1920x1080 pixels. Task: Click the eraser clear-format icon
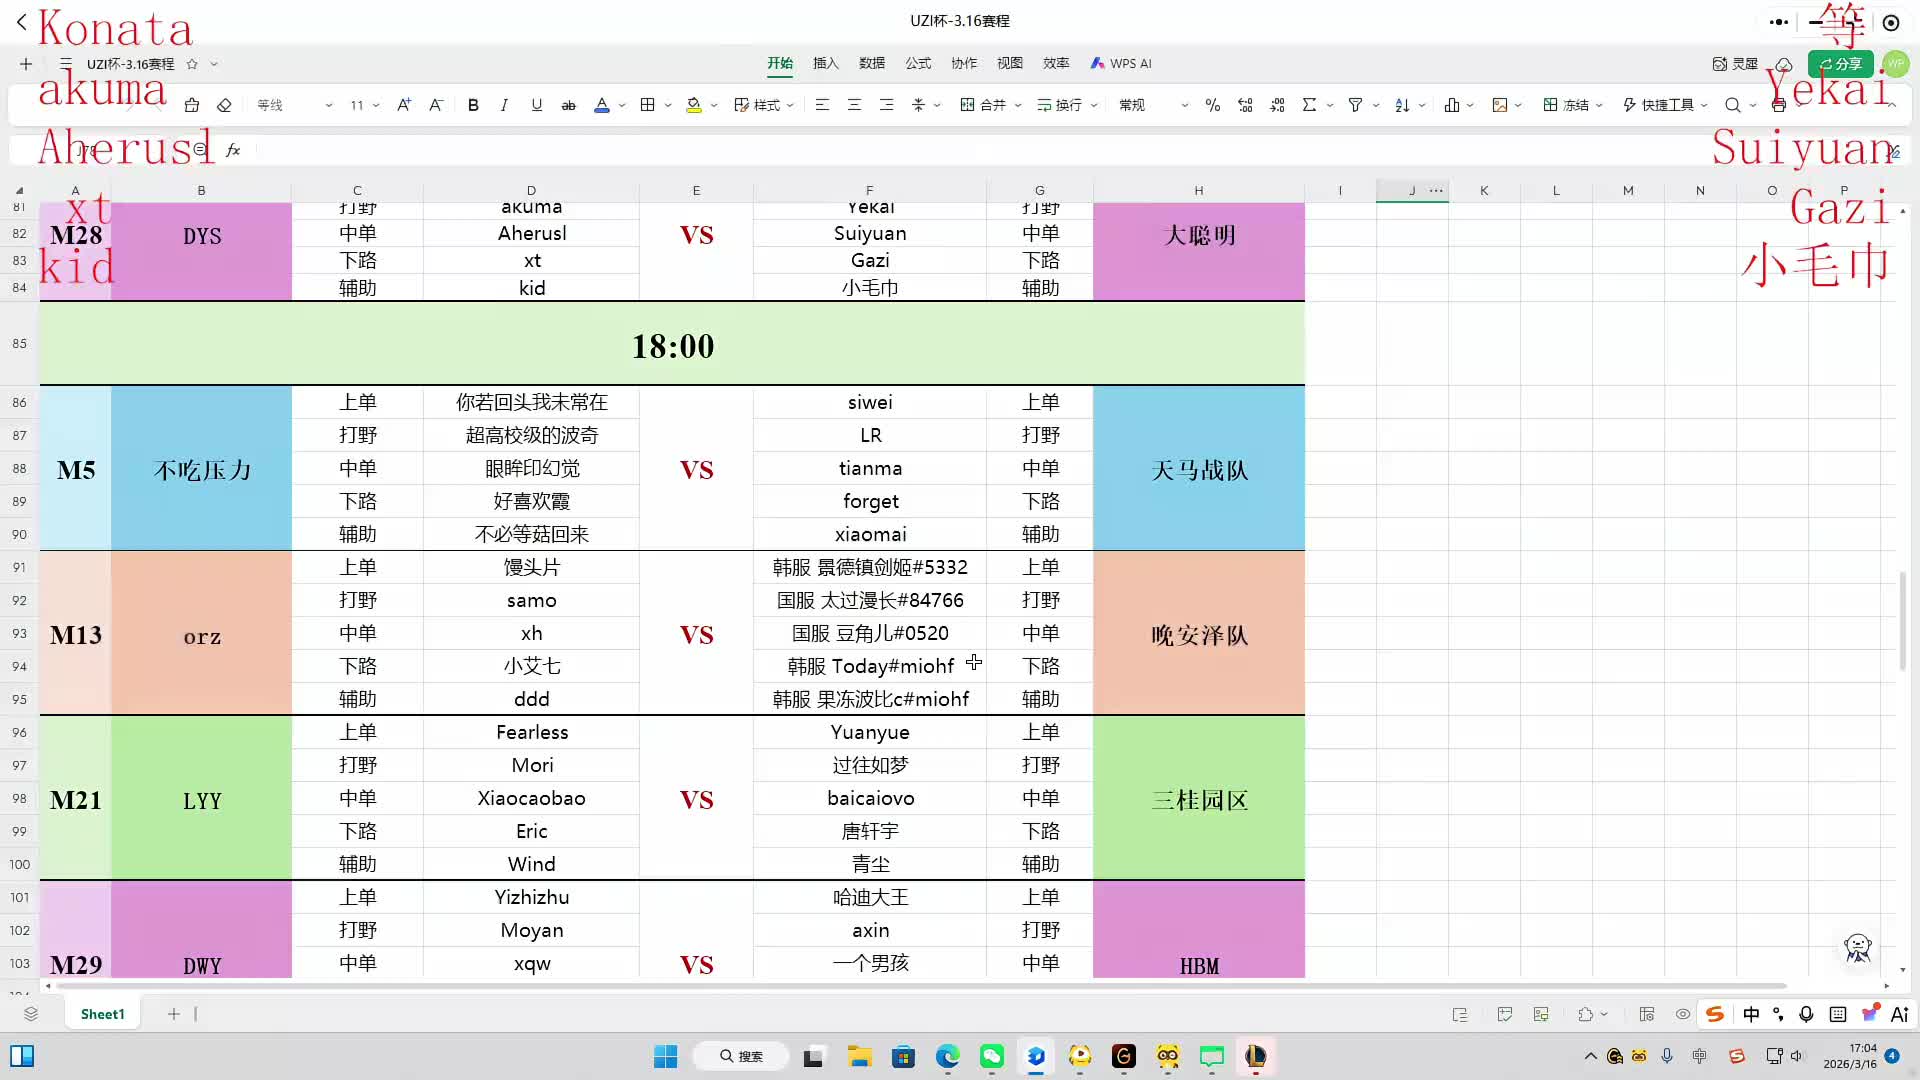[x=224, y=105]
